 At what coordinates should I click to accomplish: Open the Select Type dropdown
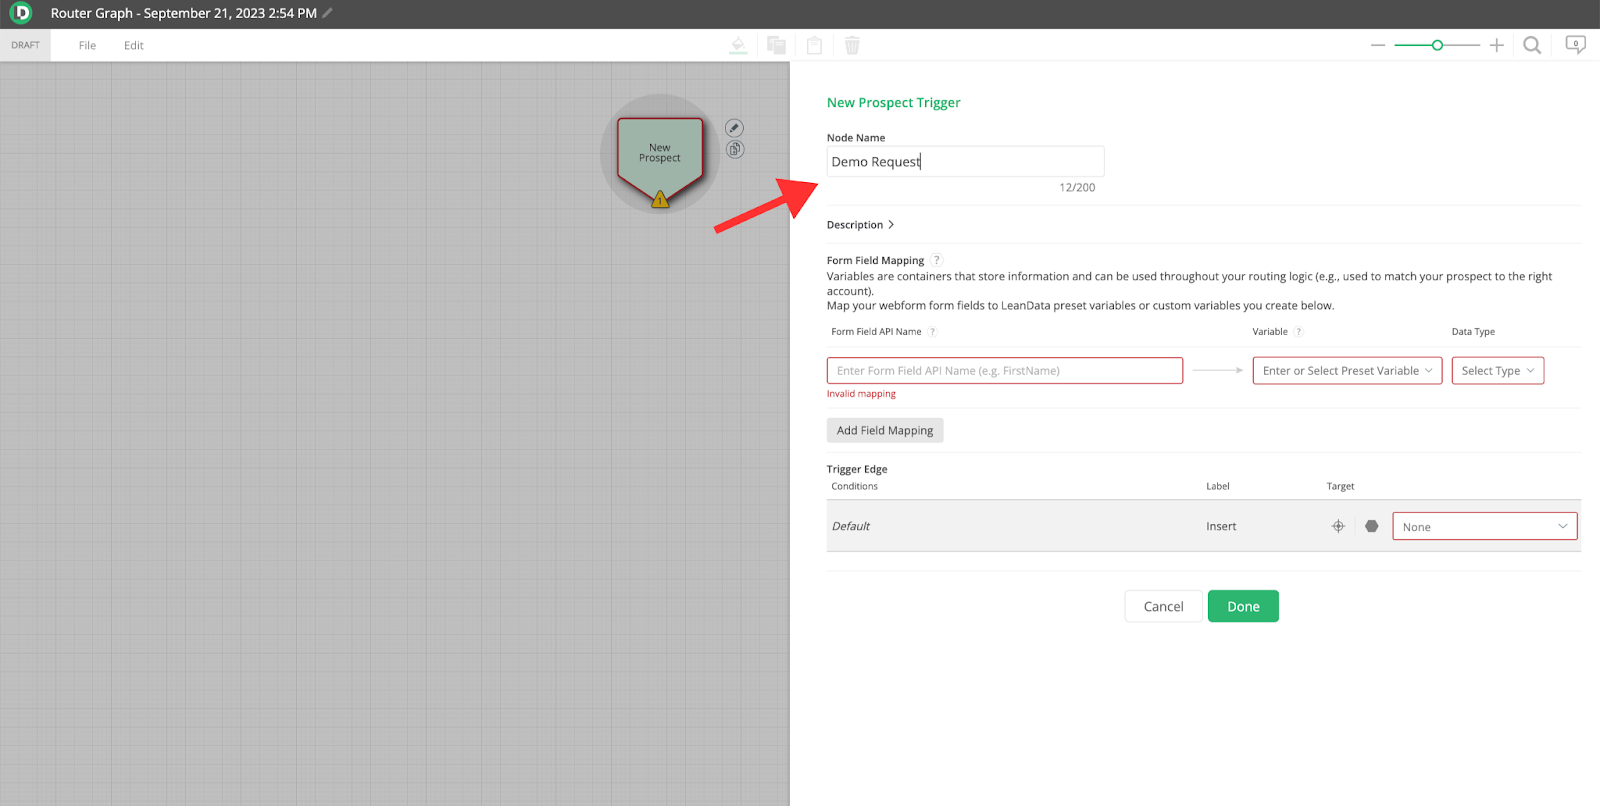pos(1497,371)
